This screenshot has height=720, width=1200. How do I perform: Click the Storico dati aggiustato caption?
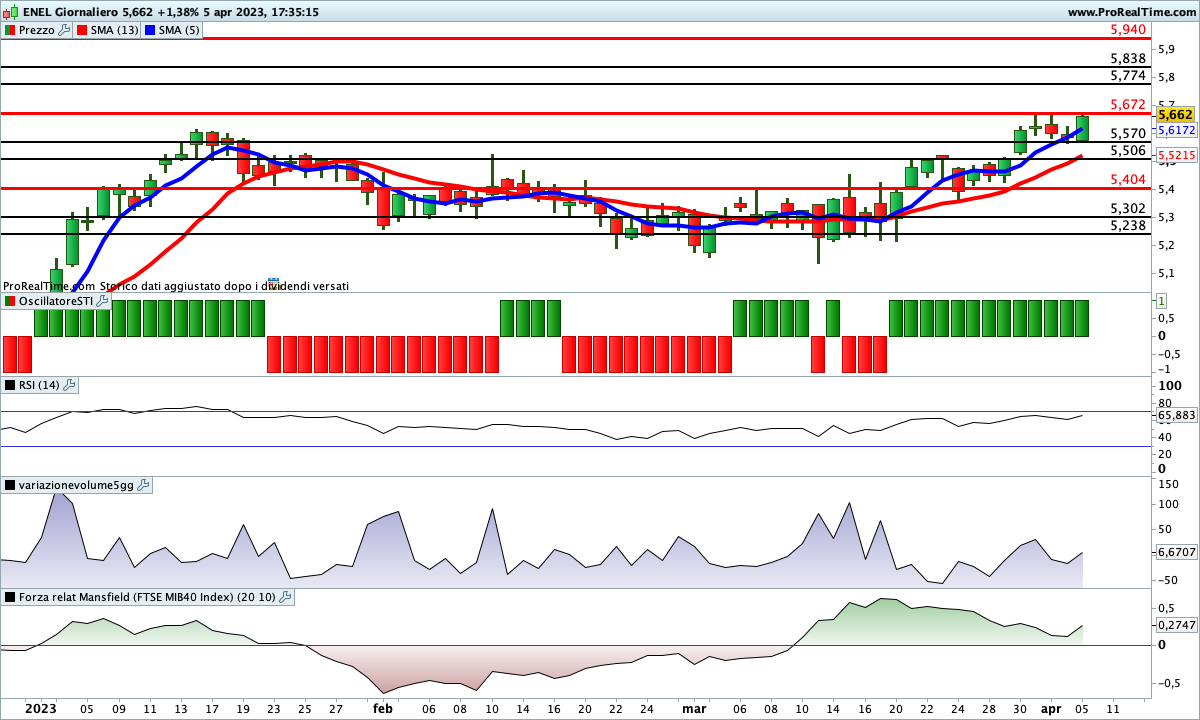point(224,286)
